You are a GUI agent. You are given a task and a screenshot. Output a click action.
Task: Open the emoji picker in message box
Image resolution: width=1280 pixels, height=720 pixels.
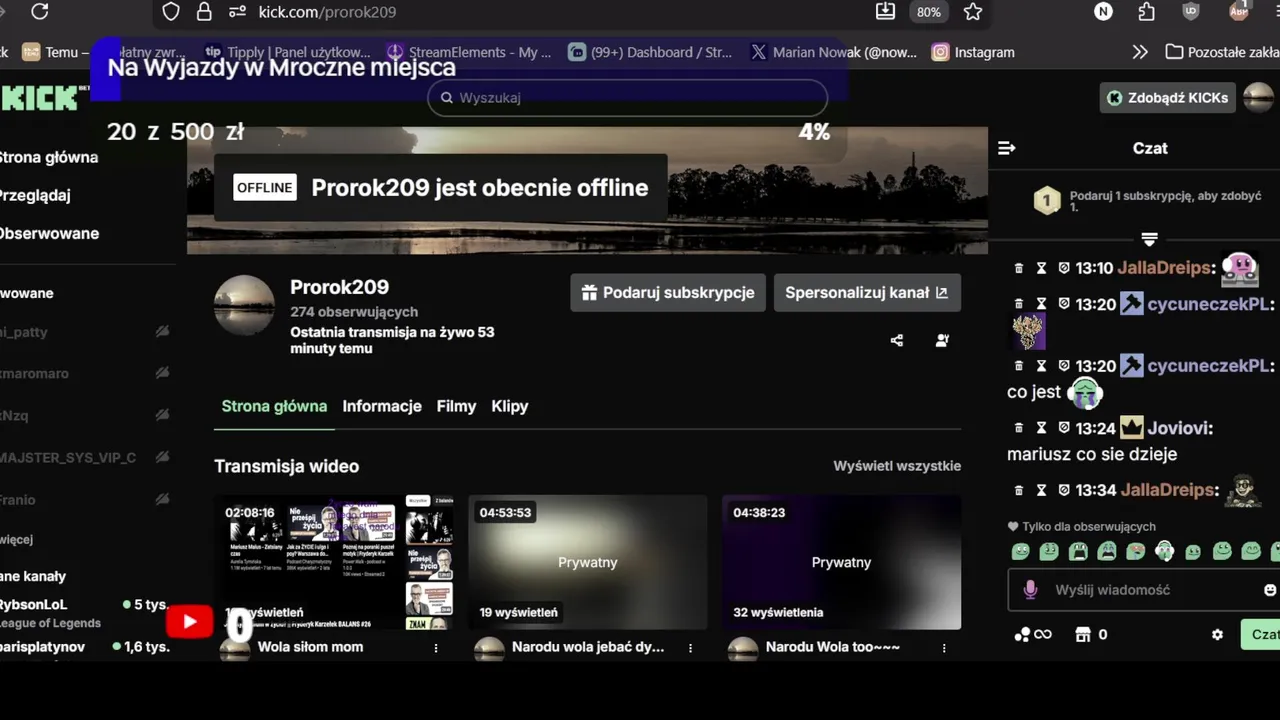tap(1270, 590)
